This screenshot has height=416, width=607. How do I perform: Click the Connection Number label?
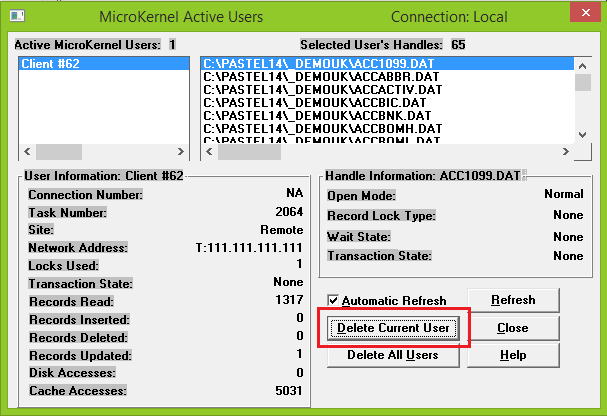[x=86, y=195]
